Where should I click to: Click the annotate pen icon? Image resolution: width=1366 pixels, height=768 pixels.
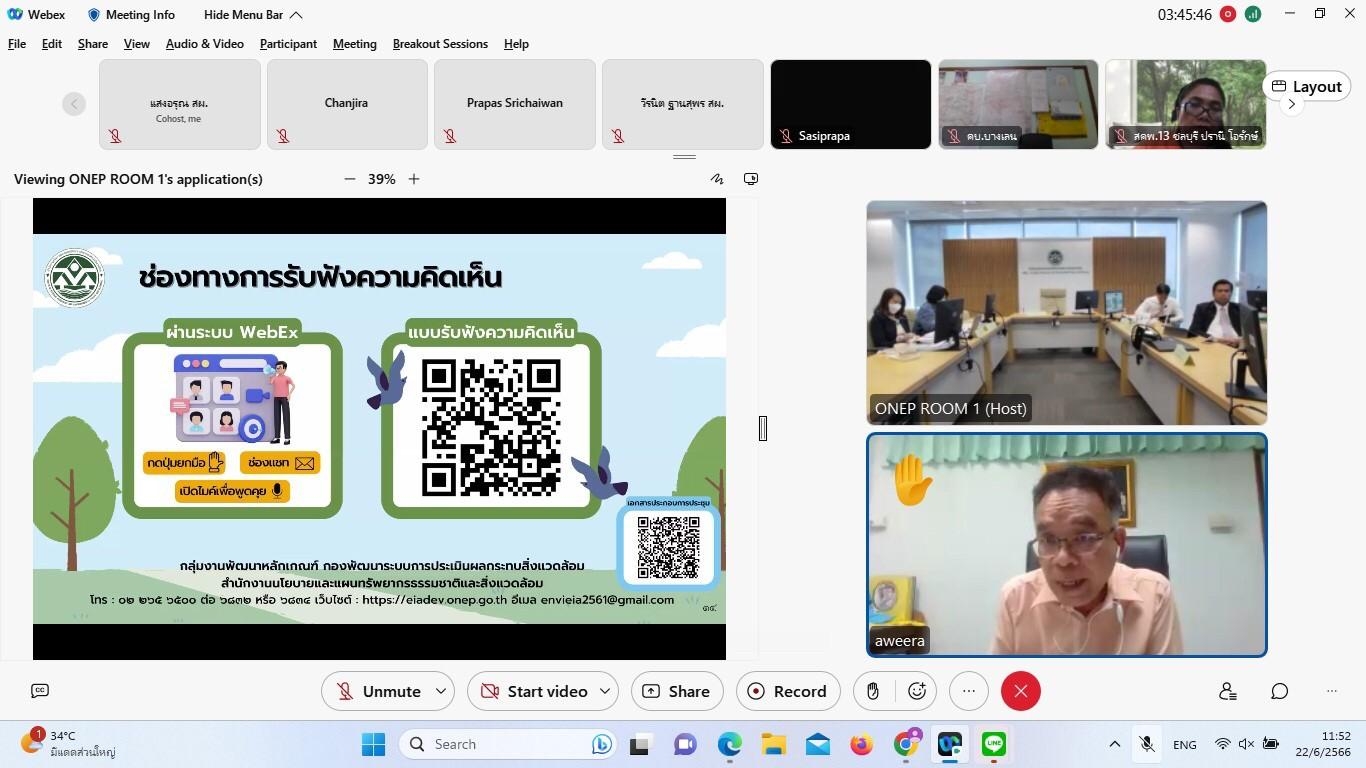pyautogui.click(x=717, y=179)
